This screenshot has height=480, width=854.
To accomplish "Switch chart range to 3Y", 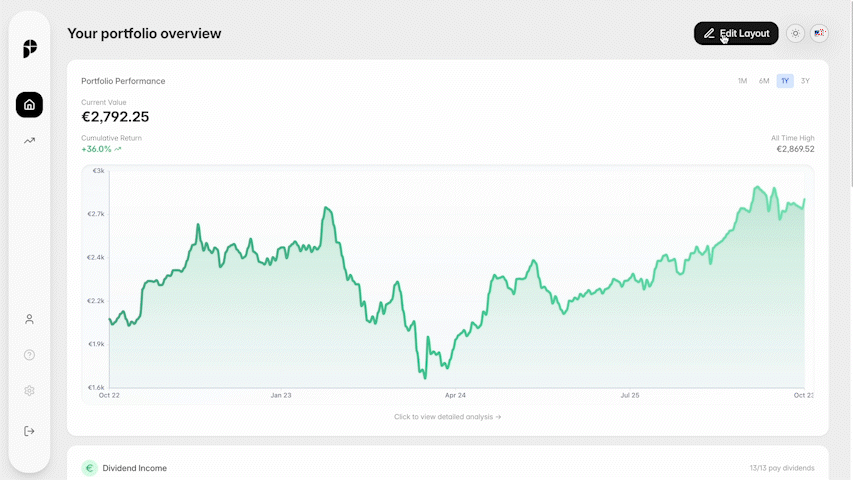I will coord(806,81).
